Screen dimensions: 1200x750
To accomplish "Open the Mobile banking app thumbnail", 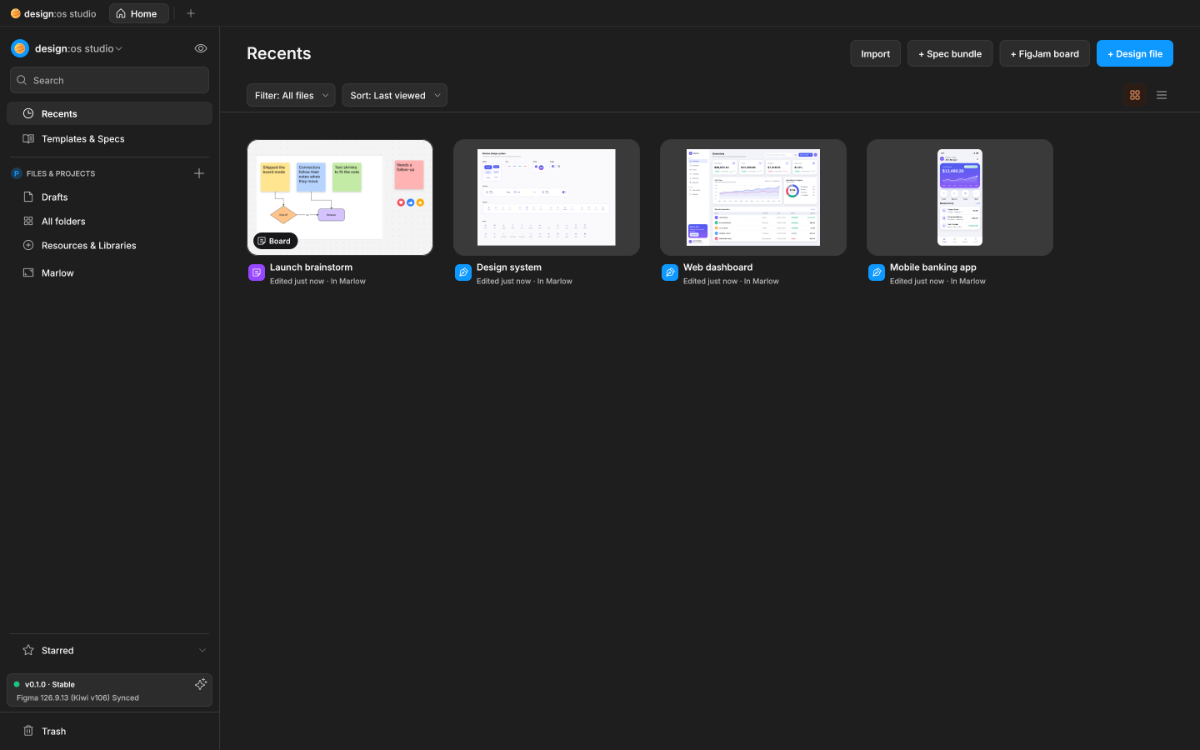I will [960, 197].
